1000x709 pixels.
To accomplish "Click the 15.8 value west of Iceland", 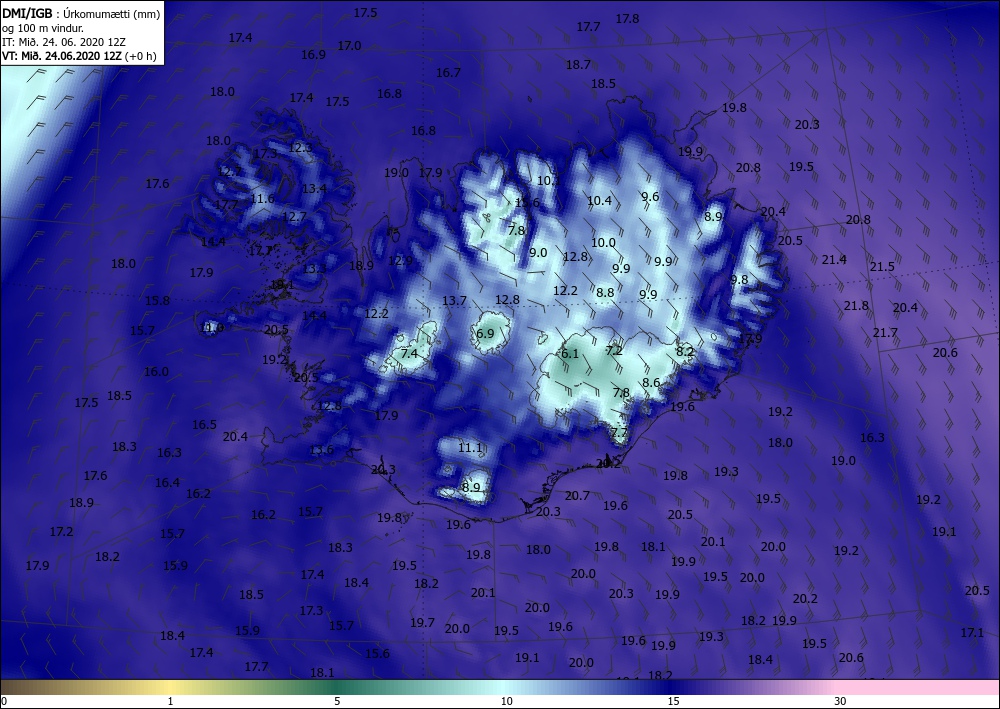I will pyautogui.click(x=158, y=300).
